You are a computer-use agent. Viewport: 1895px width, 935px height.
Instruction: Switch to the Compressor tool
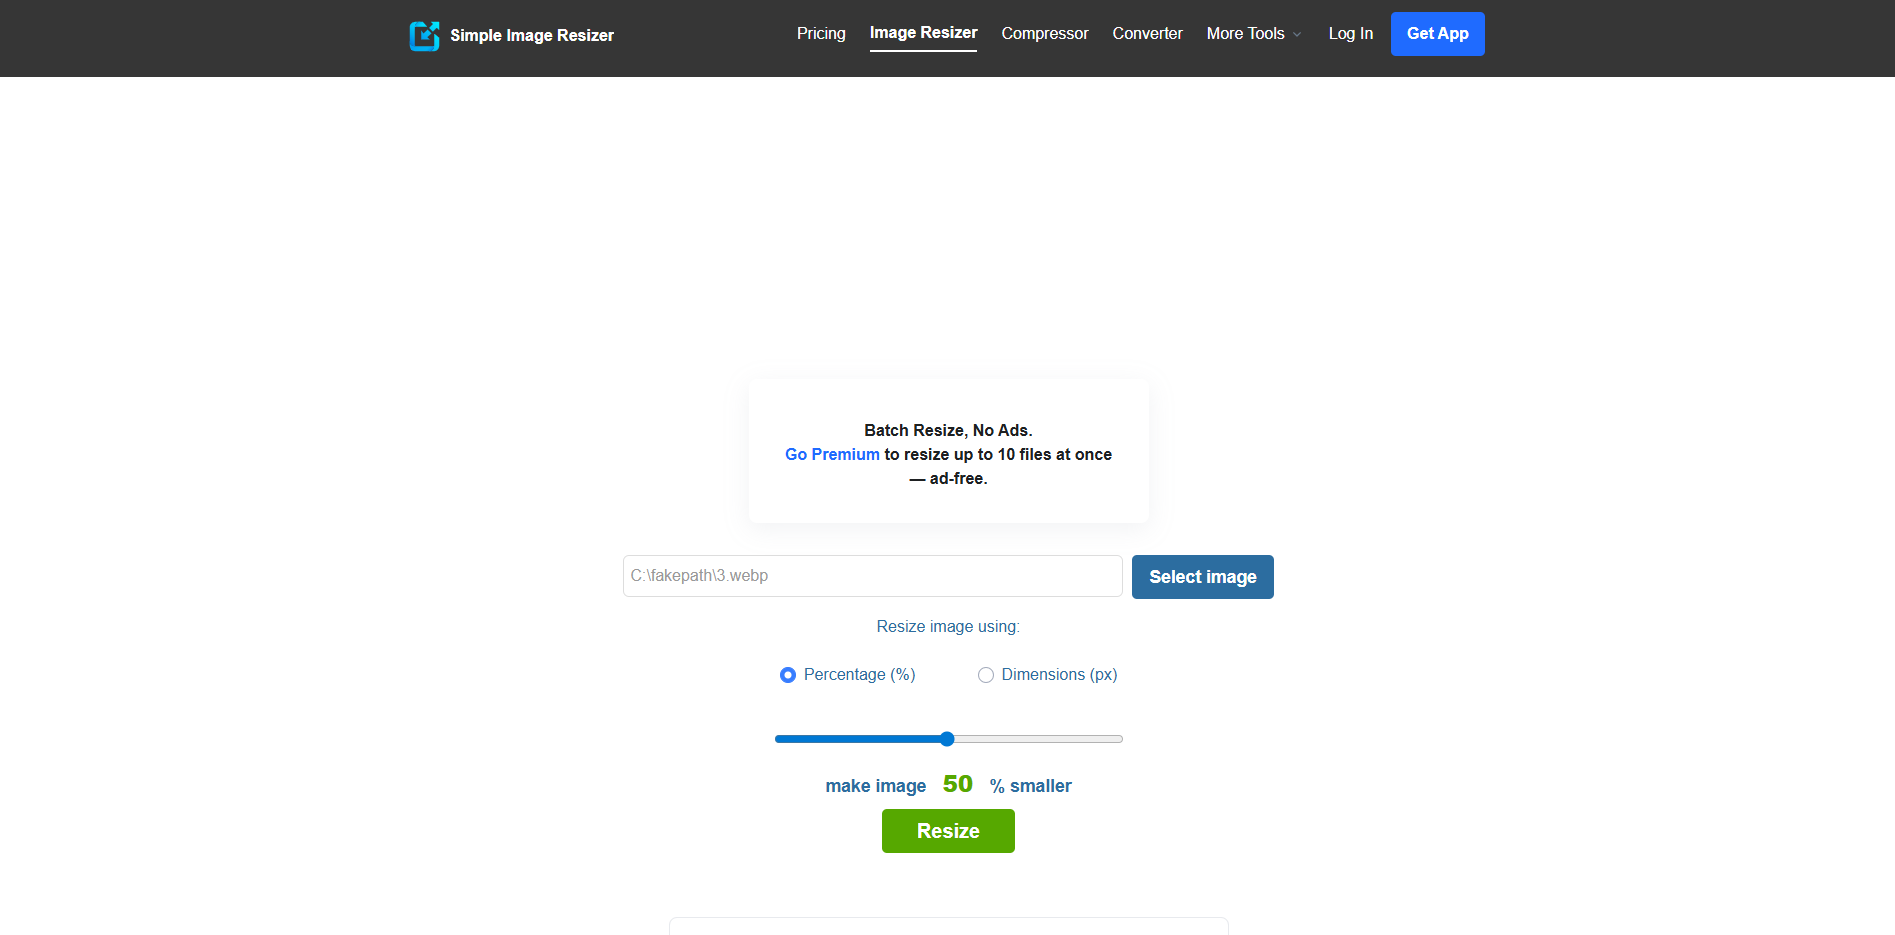point(1044,33)
